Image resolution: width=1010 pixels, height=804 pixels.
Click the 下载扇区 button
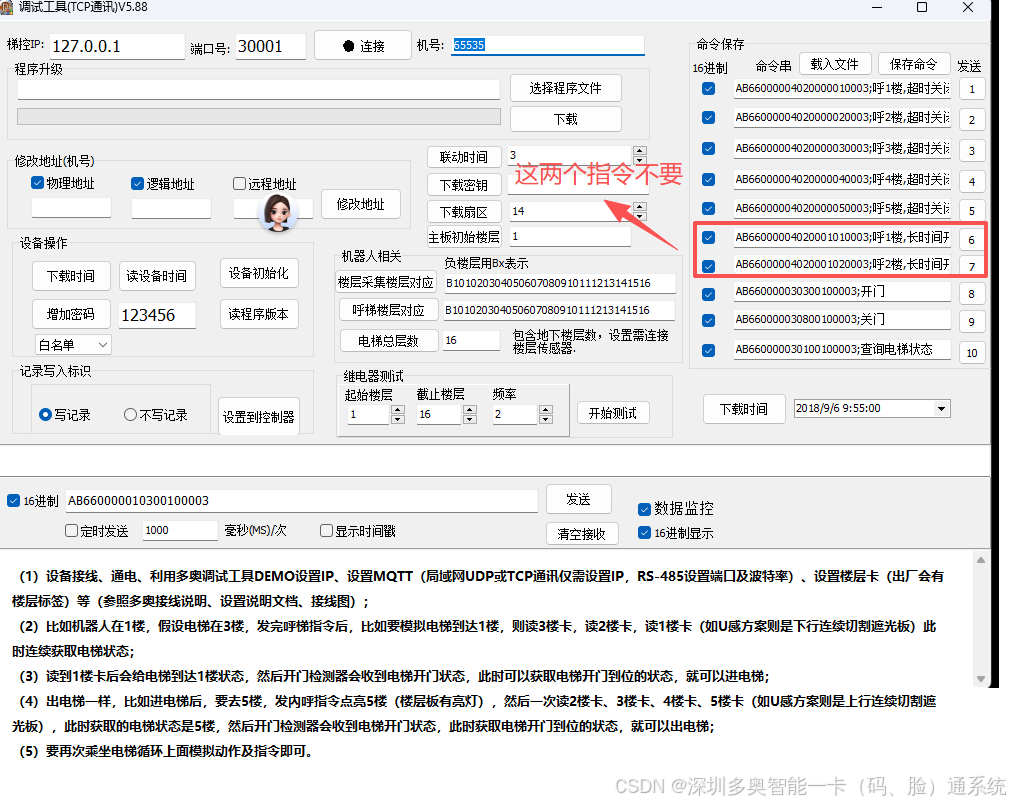coord(464,212)
